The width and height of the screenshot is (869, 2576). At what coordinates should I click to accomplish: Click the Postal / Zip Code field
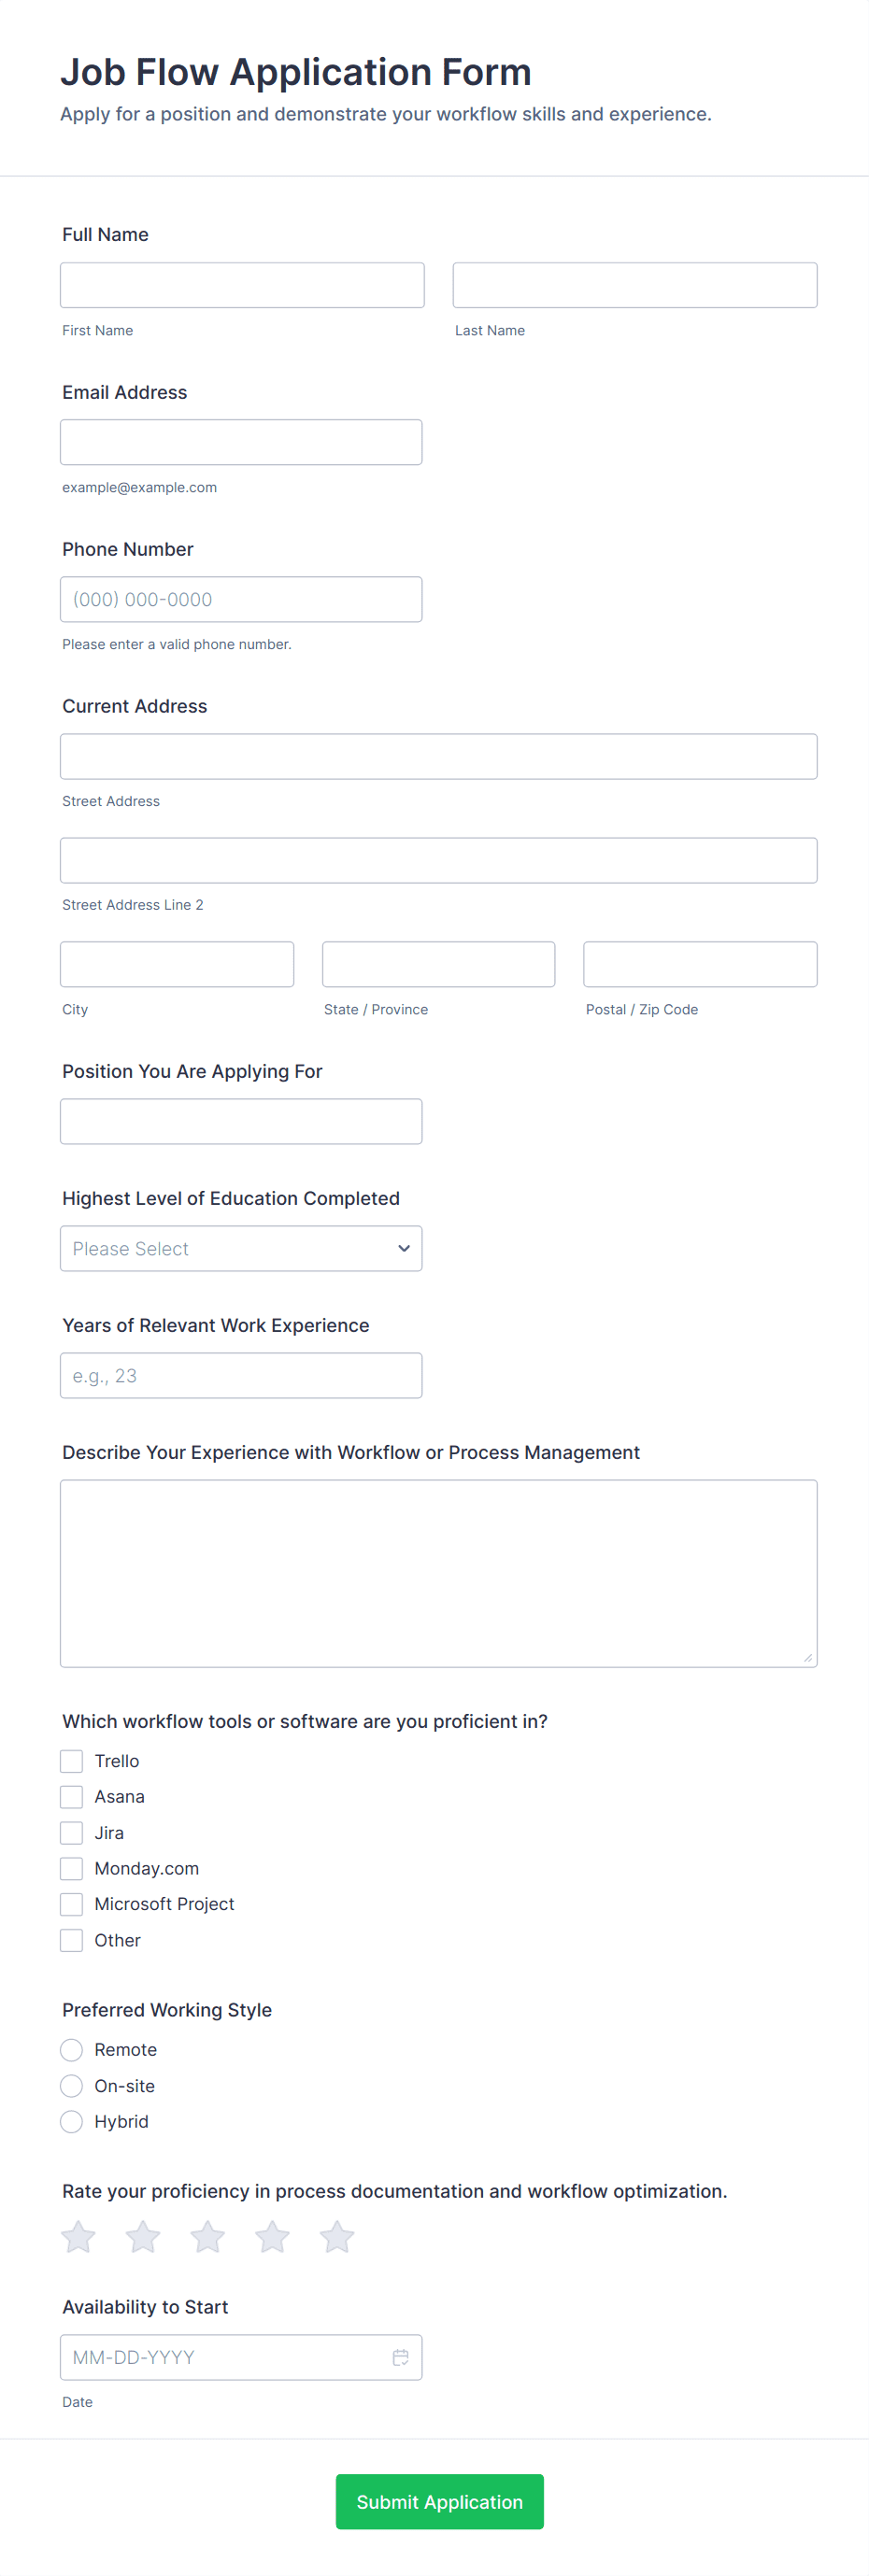700,964
